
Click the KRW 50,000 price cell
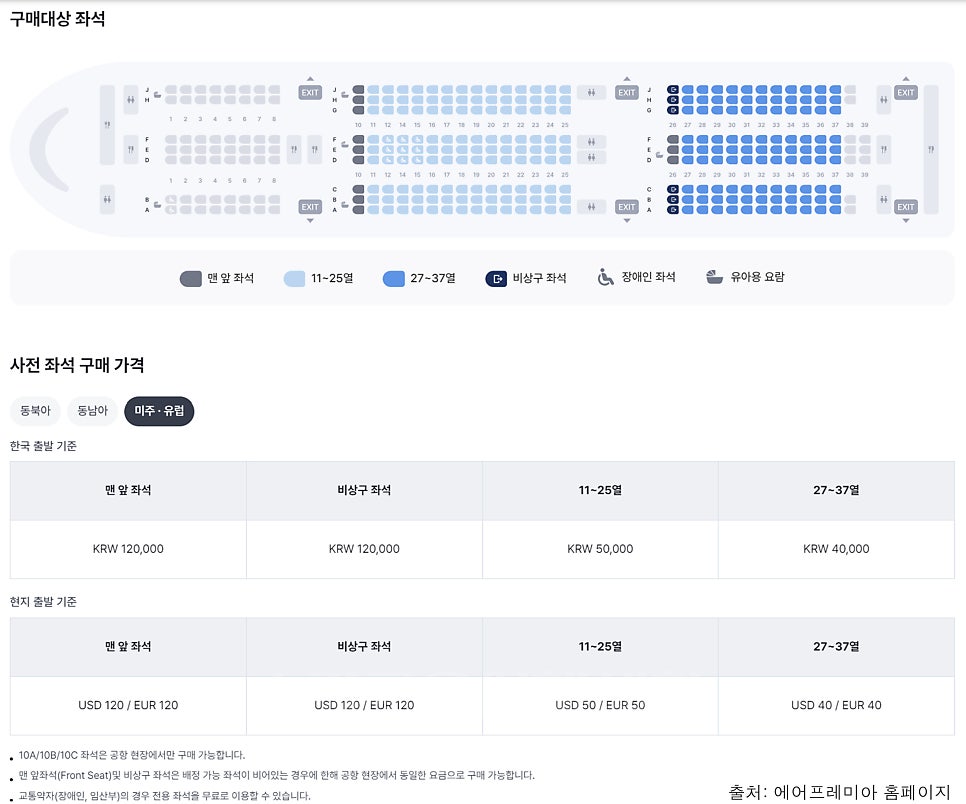pos(600,549)
